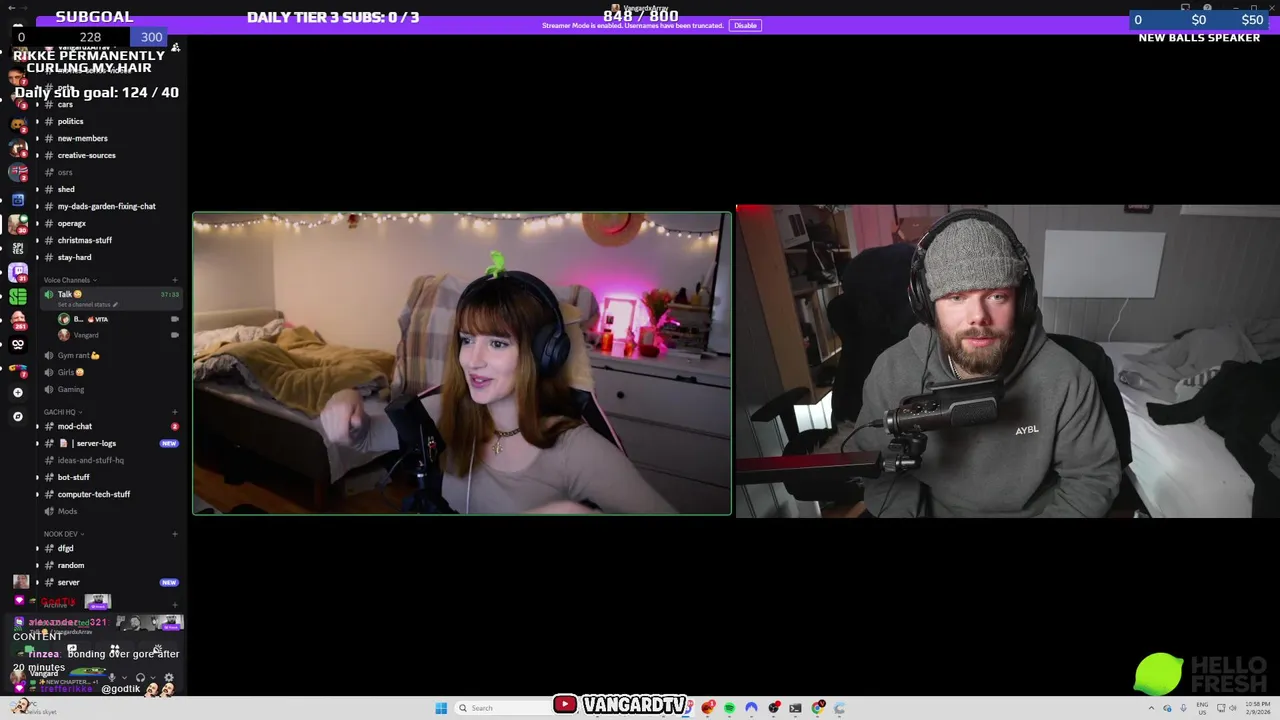This screenshot has height=720, width=1280.
Task: Open the computer-tech-stuff channel
Action: point(93,494)
